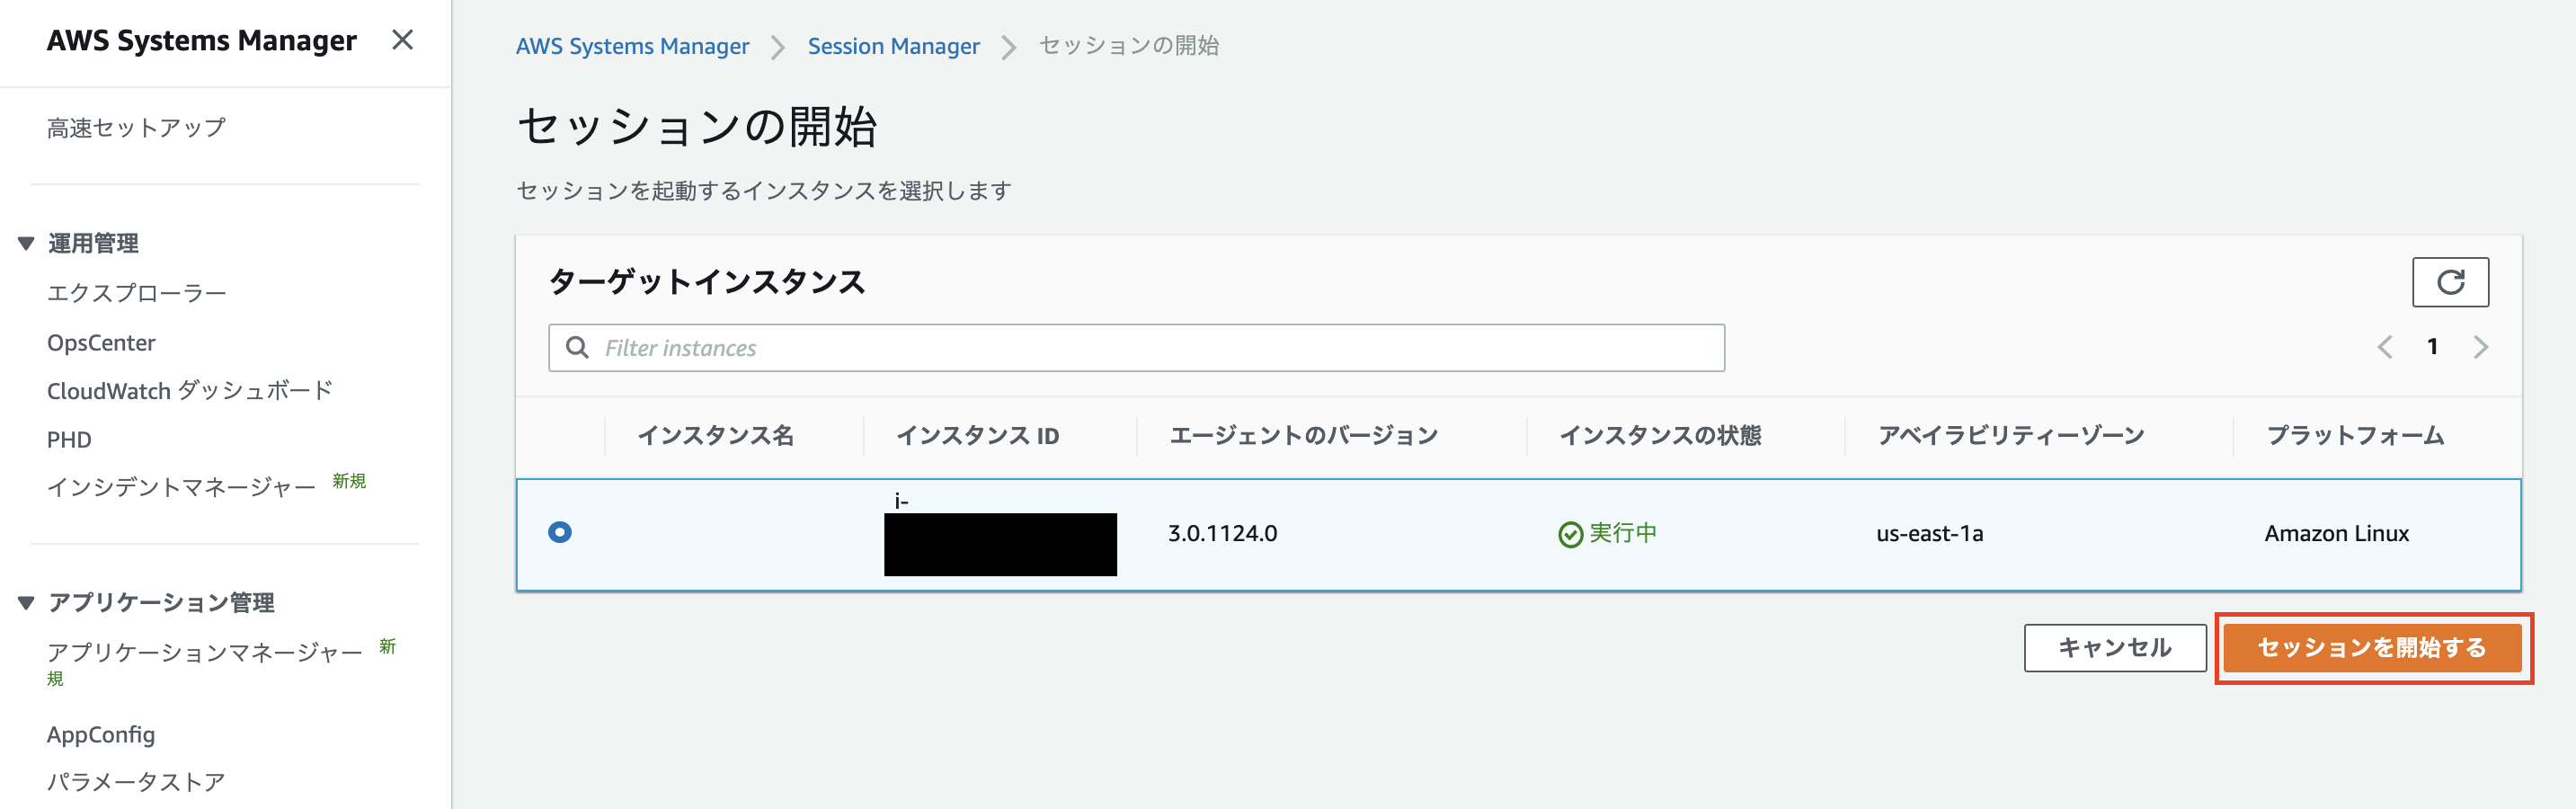Click the エージェントのバージョン column header

[x=1303, y=436]
